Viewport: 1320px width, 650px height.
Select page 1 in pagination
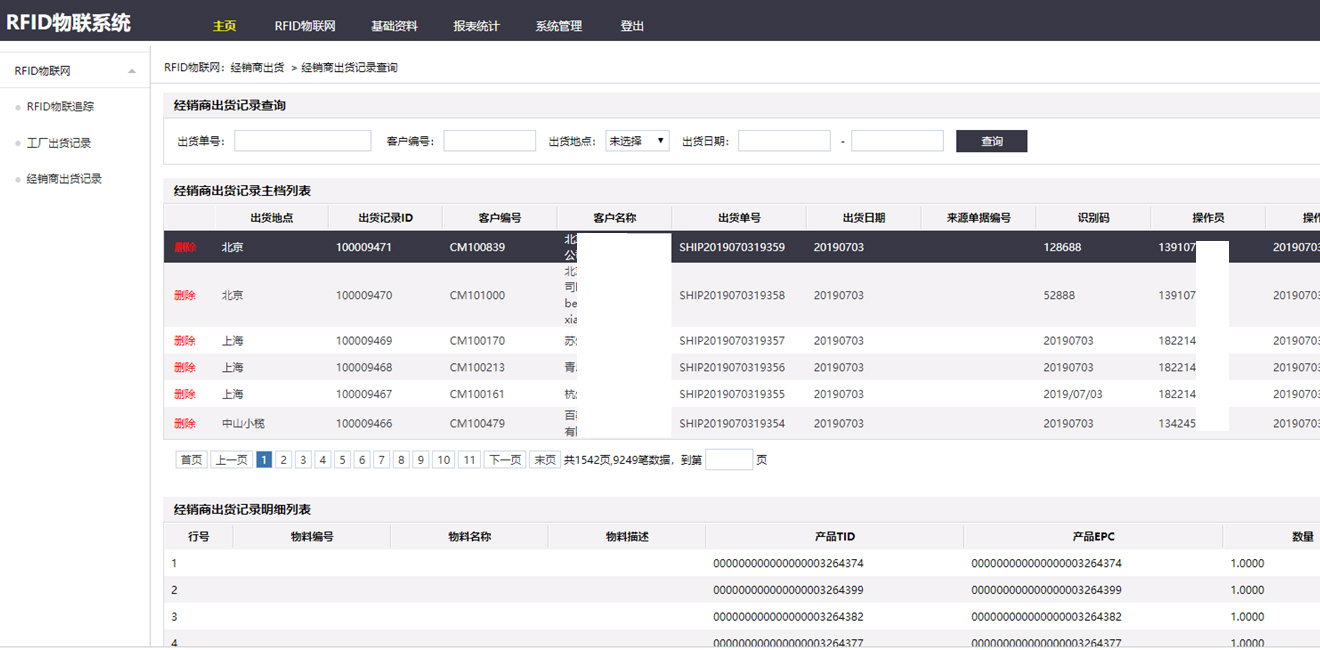pos(264,460)
